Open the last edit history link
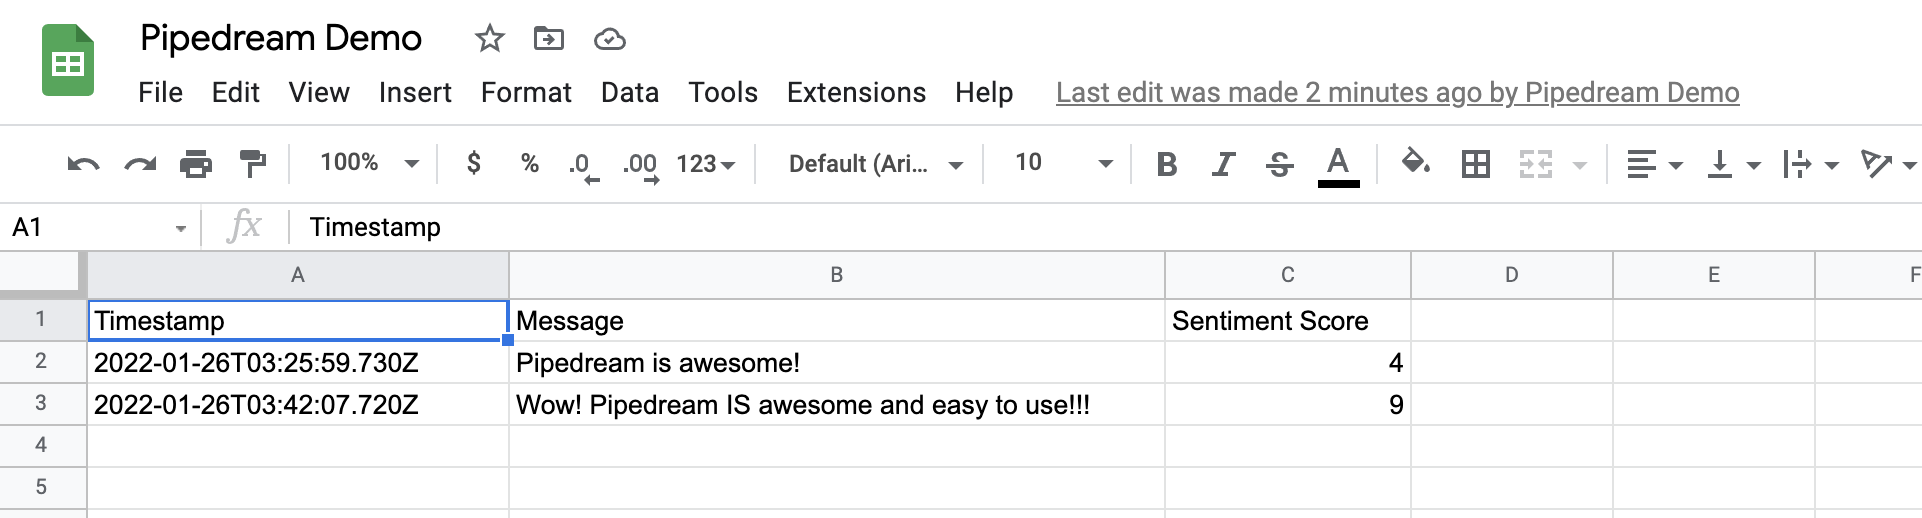Viewport: 1922px width, 518px height. point(1397,93)
